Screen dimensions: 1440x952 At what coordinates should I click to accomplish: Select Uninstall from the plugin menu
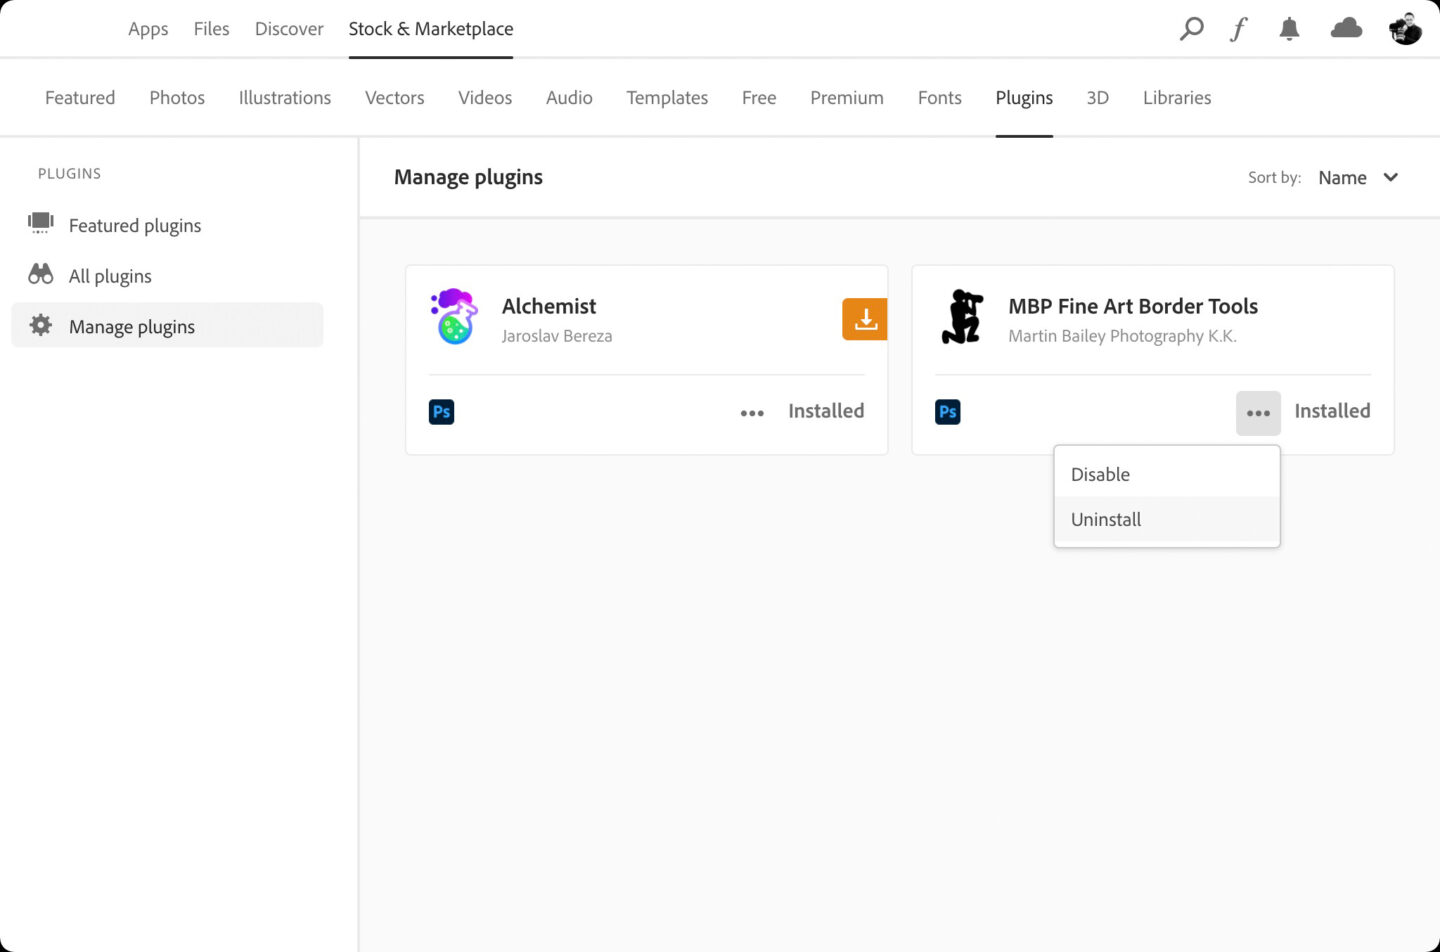[x=1106, y=520]
